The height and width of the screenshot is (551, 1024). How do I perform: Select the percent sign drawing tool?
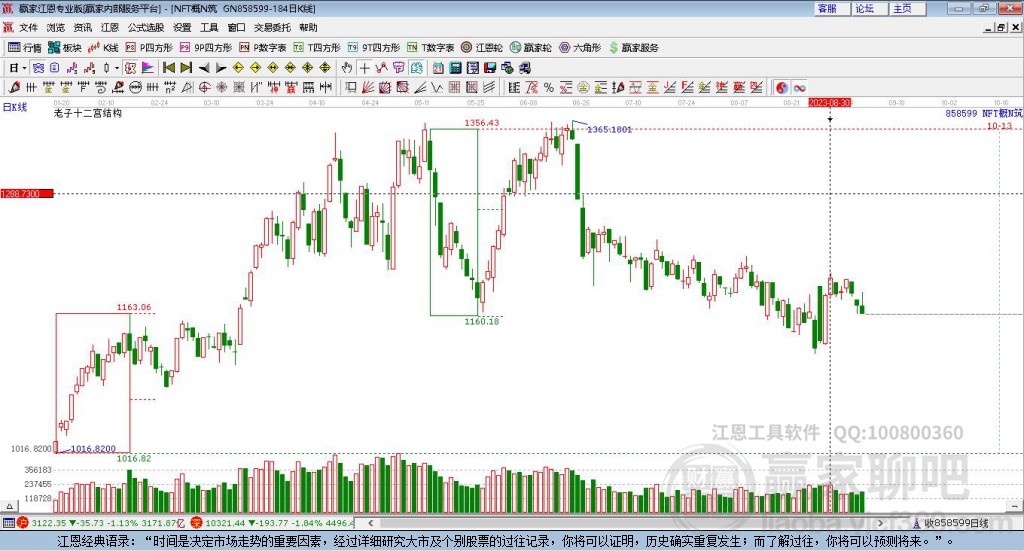click(549, 87)
